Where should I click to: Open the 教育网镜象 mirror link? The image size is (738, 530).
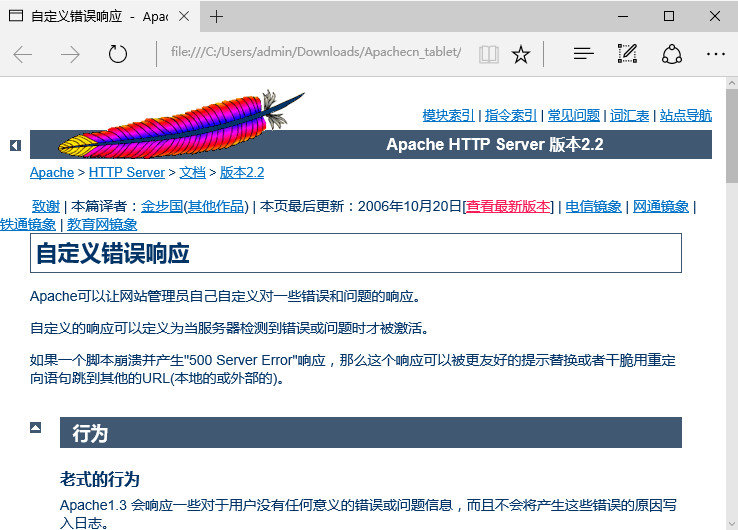tap(102, 225)
